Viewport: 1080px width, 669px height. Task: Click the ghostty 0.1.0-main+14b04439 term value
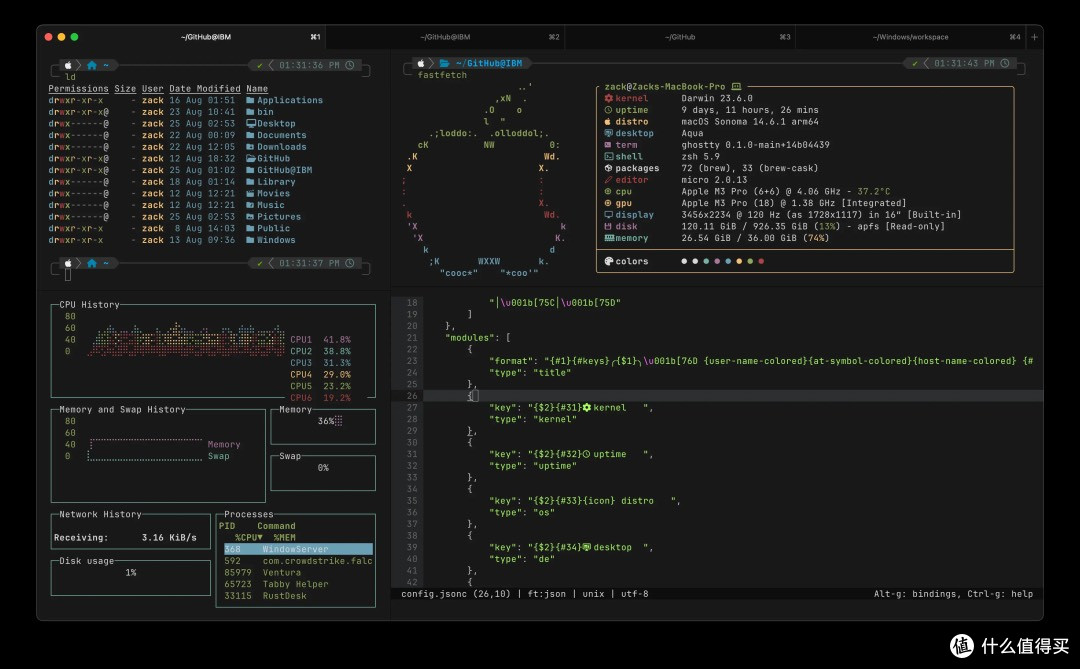(x=756, y=145)
